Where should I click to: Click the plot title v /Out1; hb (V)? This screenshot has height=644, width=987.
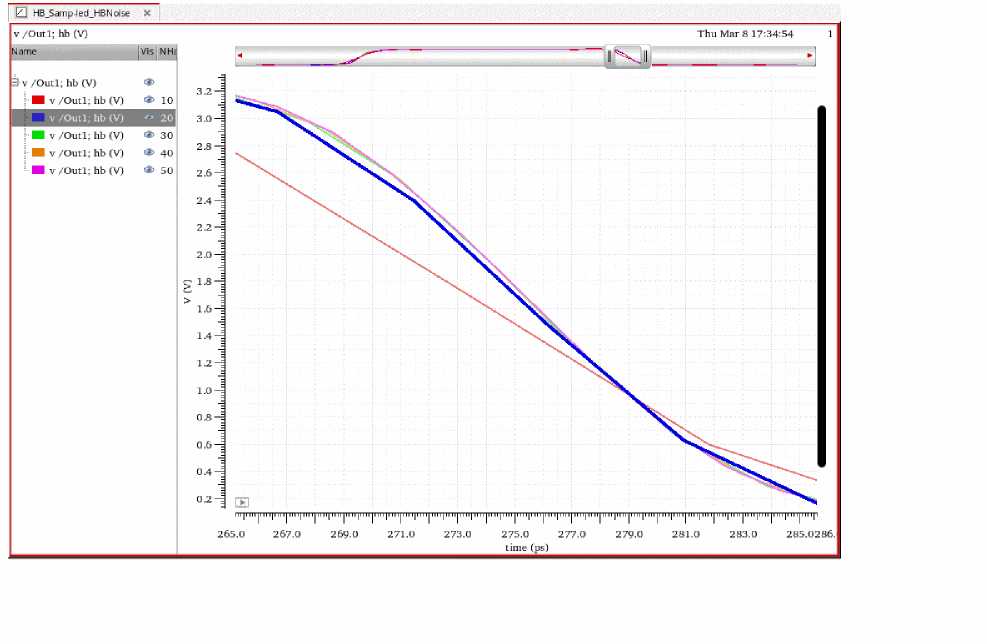(51, 34)
